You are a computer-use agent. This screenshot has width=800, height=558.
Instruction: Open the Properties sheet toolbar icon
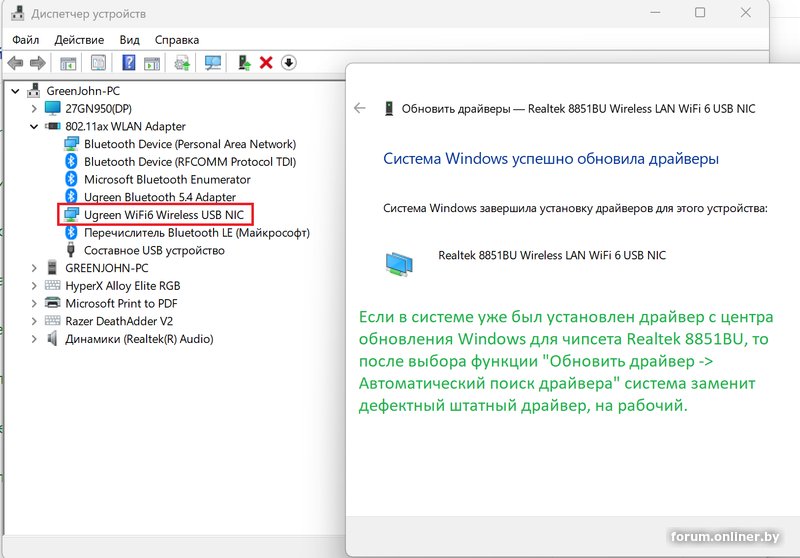click(98, 63)
